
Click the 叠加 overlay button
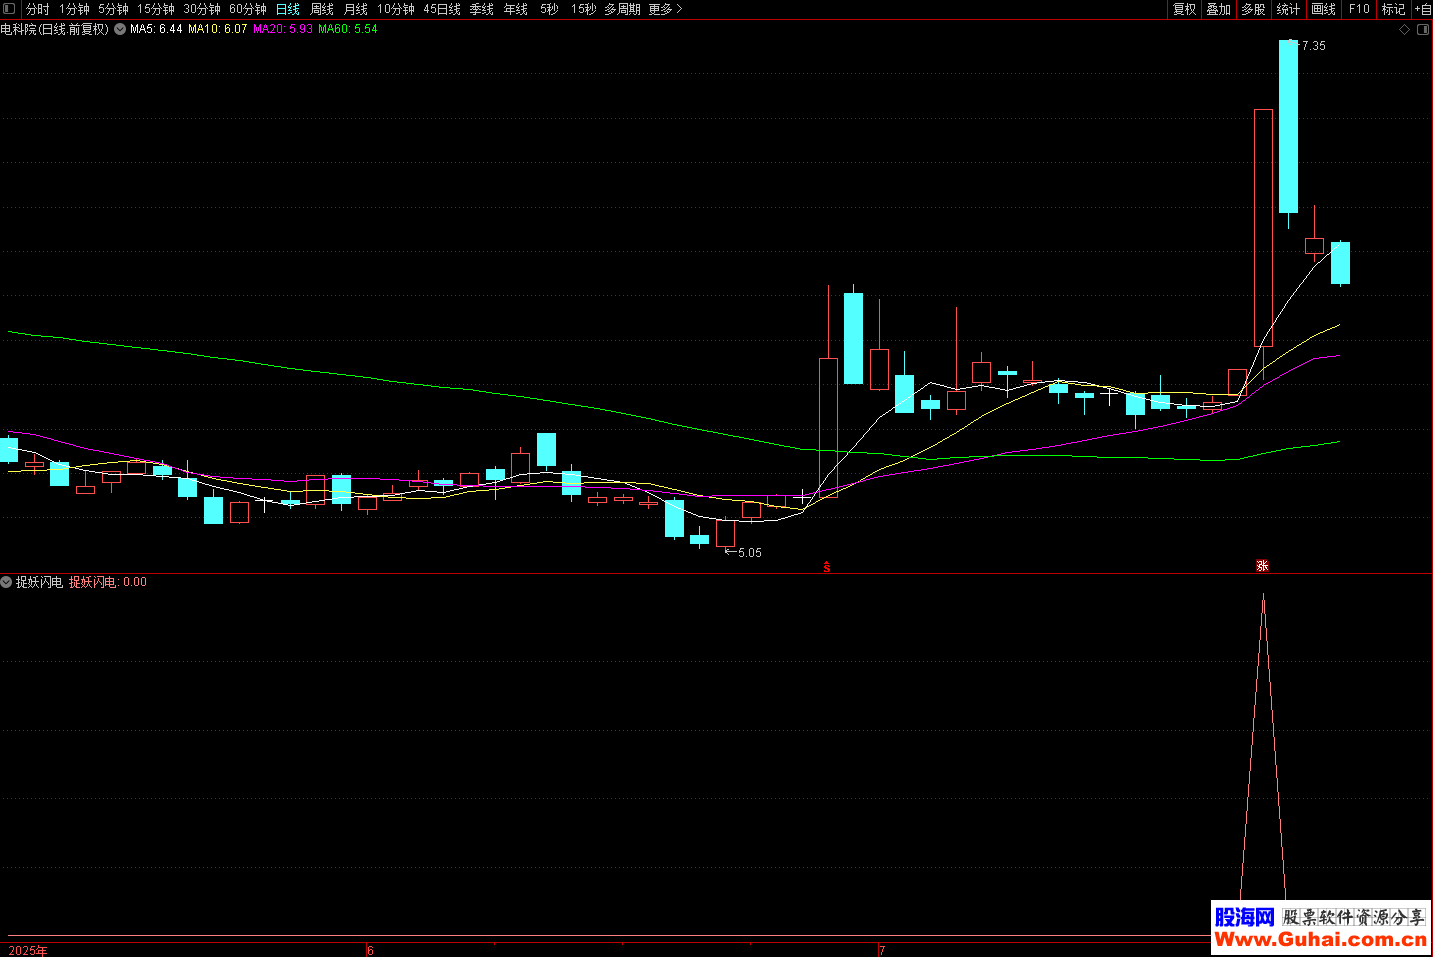tap(1219, 9)
